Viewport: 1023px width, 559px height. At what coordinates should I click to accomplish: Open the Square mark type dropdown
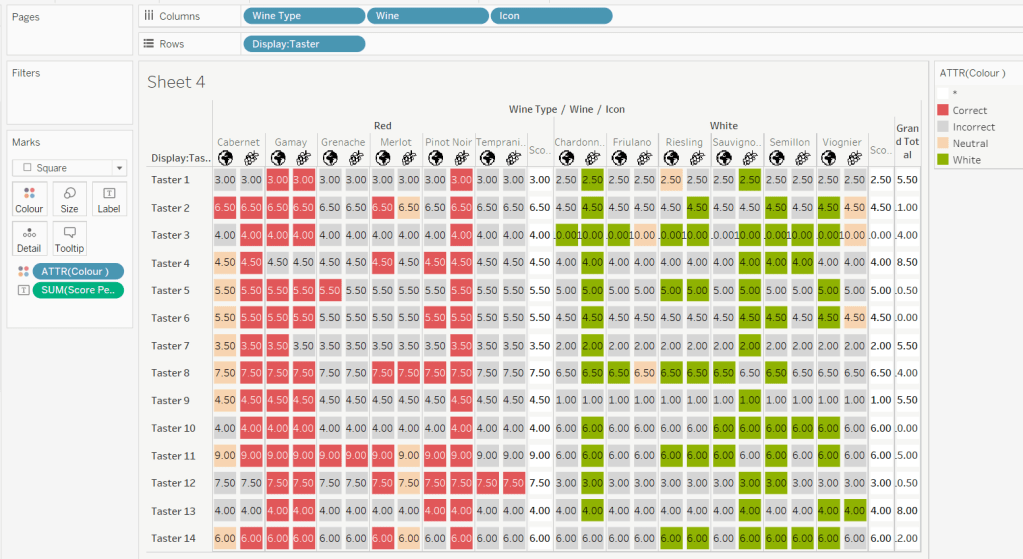69,168
